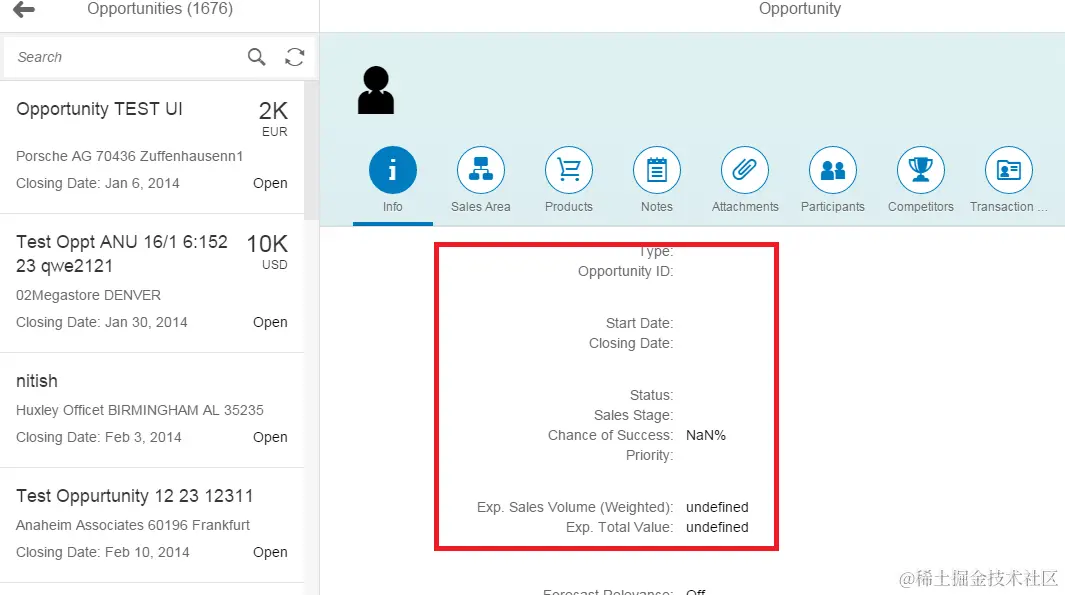Select the Attachments tab label
Viewport: 1065px width, 595px height.
pos(745,206)
